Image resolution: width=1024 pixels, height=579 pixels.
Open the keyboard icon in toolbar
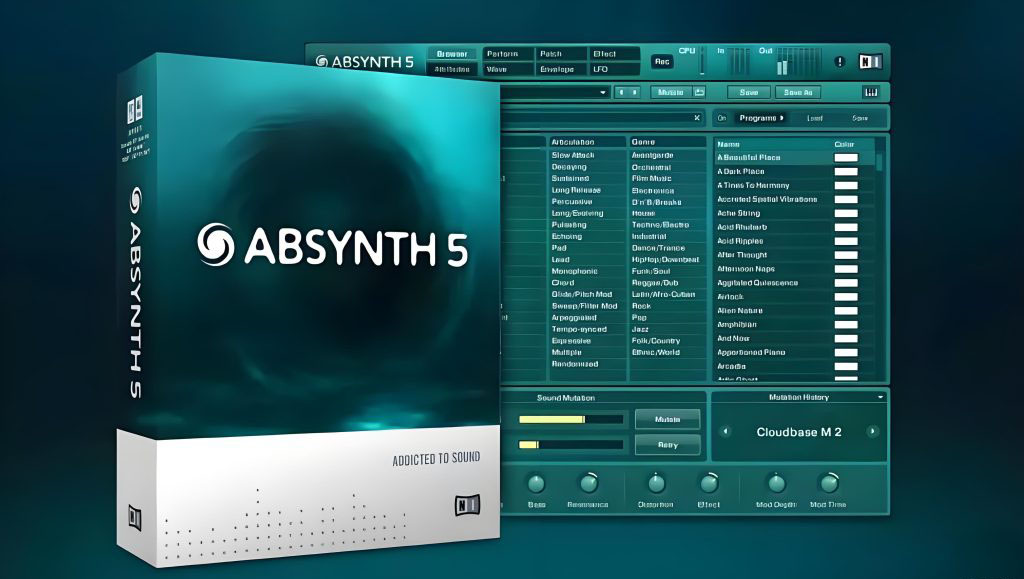tap(869, 92)
